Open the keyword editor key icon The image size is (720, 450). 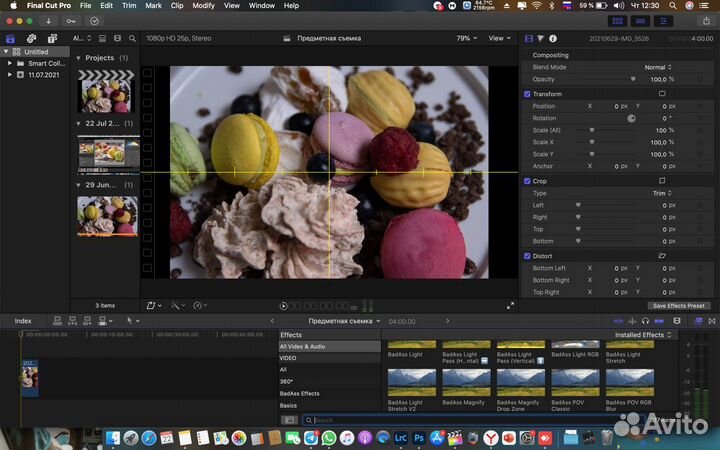[x=71, y=21]
